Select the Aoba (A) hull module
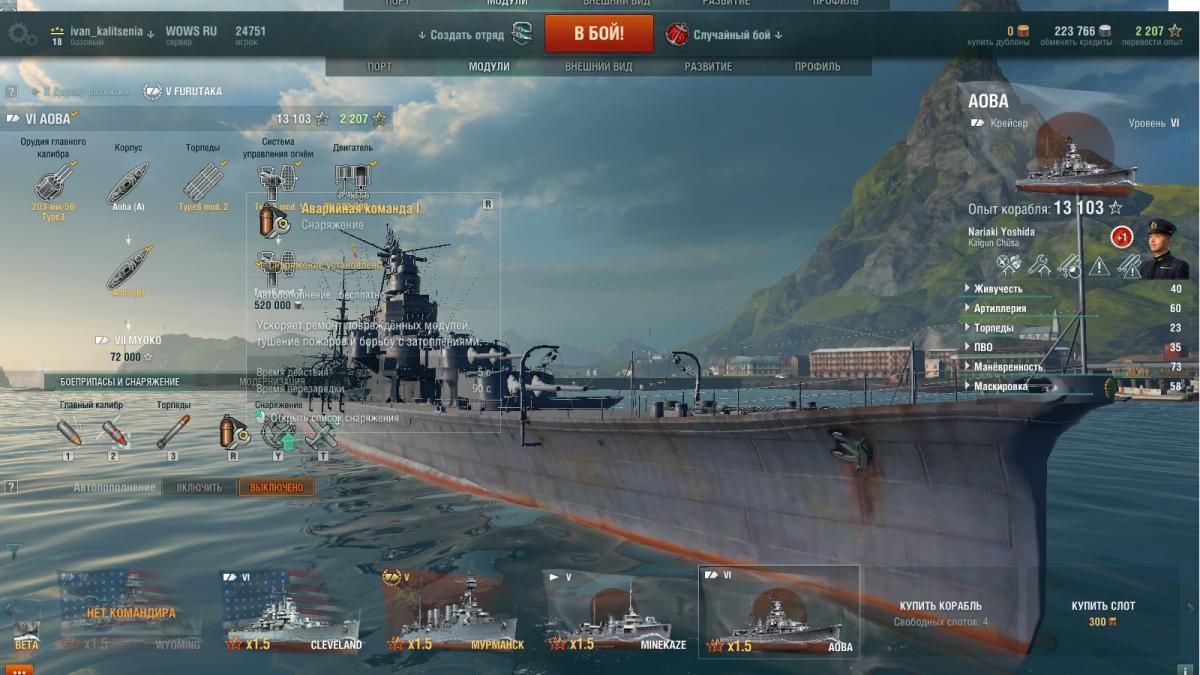The width and height of the screenshot is (1200, 675). [128, 184]
